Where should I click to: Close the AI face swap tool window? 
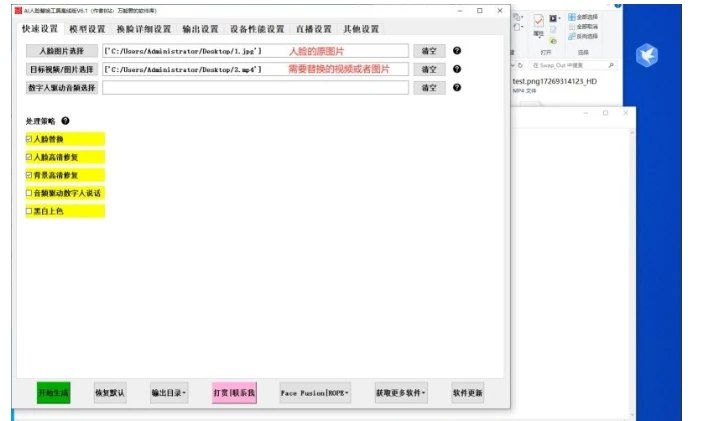[x=500, y=11]
